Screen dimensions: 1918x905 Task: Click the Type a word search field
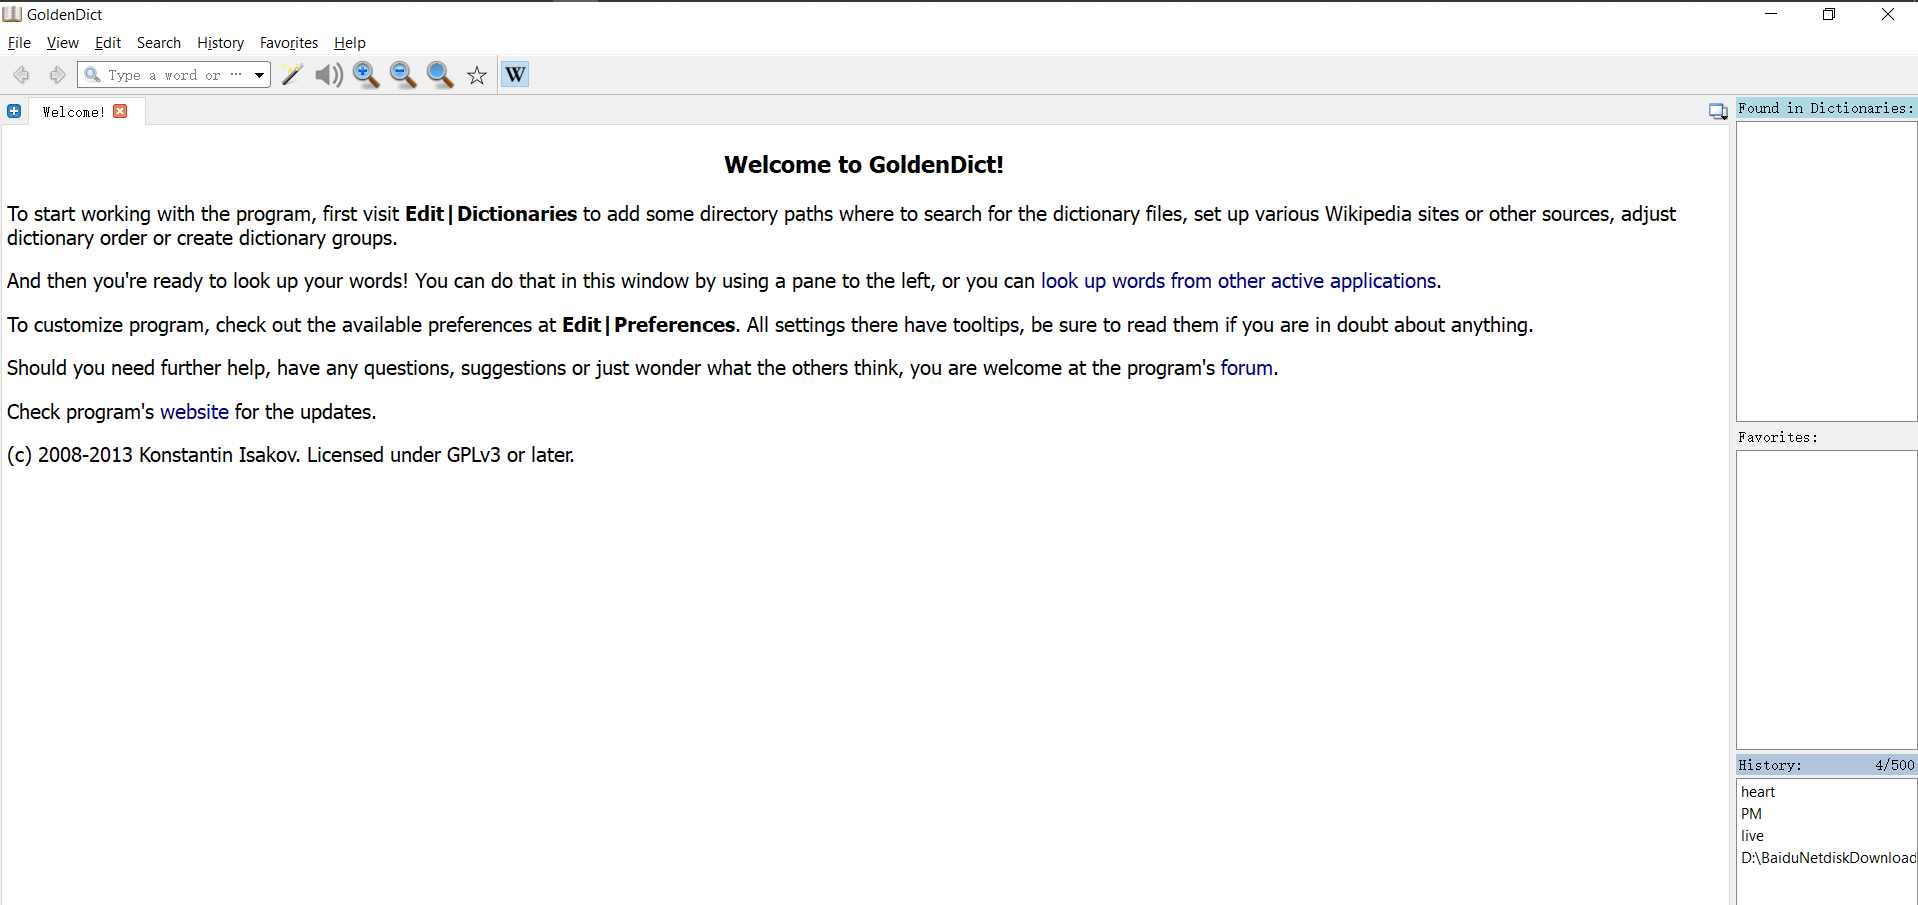(174, 75)
